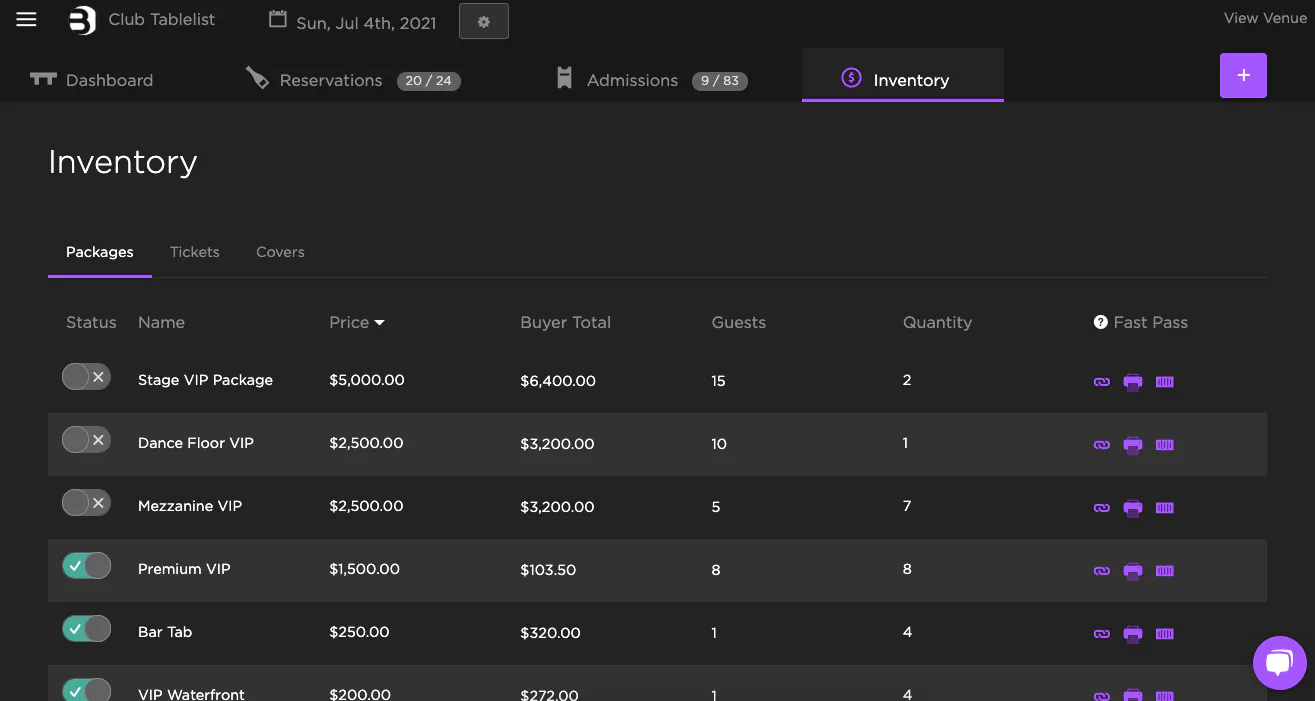This screenshot has height=701, width=1315.
Task: Select the Bar Tab package name
Action: [x=165, y=632]
